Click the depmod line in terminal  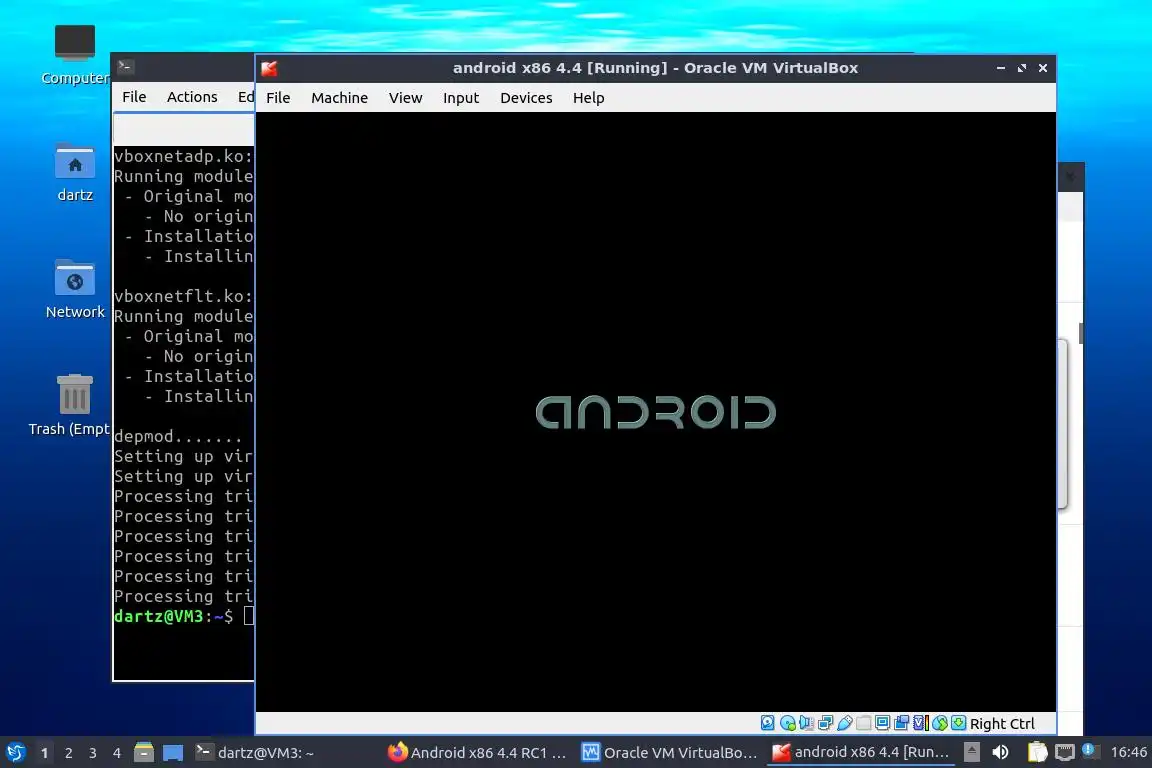(x=178, y=437)
